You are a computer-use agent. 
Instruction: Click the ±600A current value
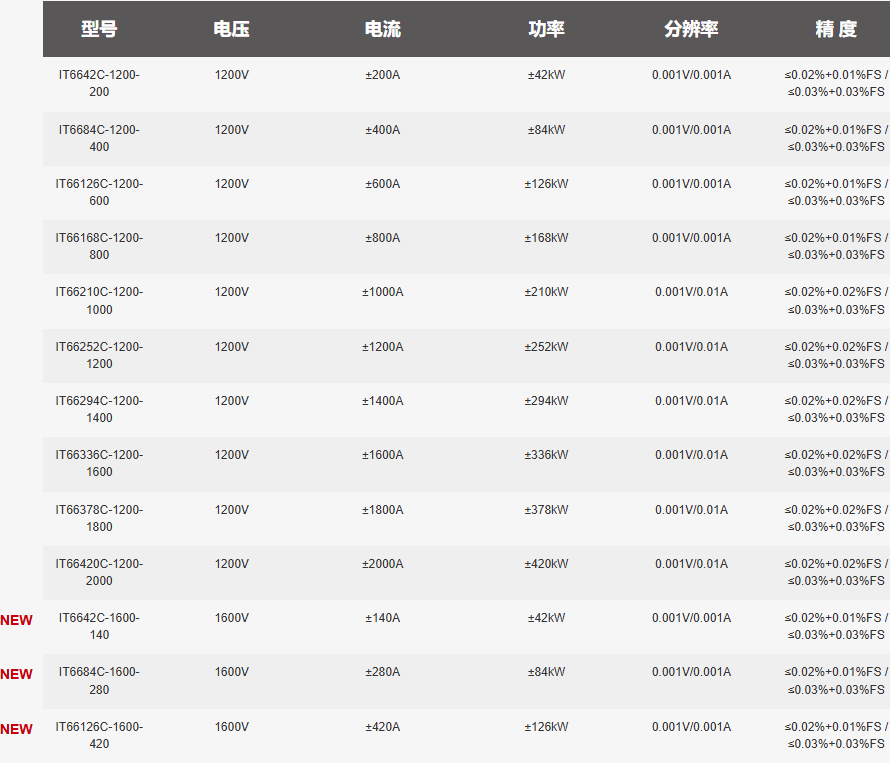pyautogui.click(x=383, y=184)
